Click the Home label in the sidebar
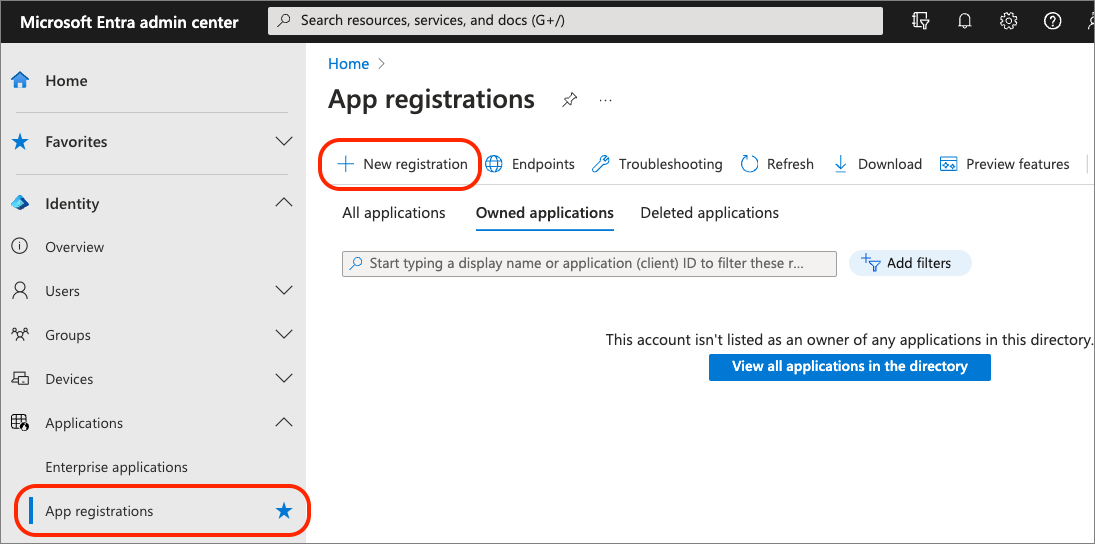Viewport: 1095px width, 544px height. click(66, 81)
